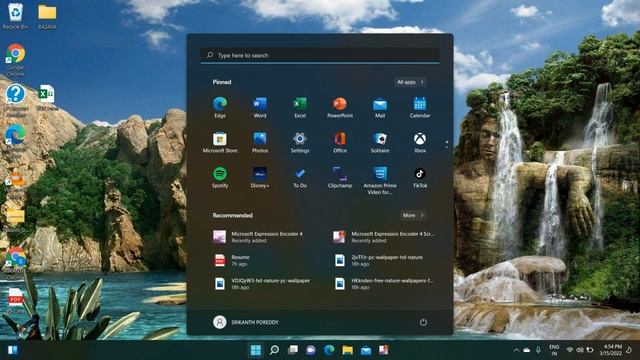Image resolution: width=640 pixels, height=360 pixels.
Task: Open volume control in system tray
Action: coord(580,350)
